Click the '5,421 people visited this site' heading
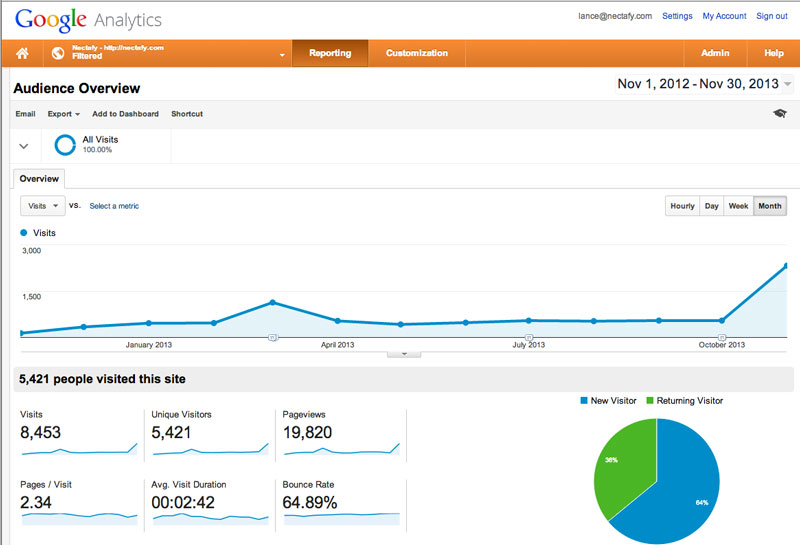The image size is (800, 545). (102, 379)
